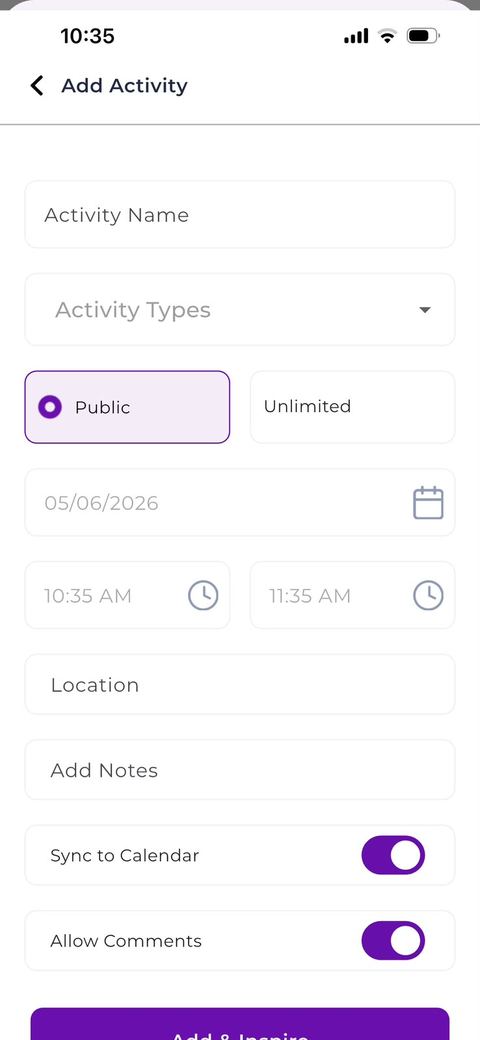Turn off Sync to Calendar switch
This screenshot has height=1040, width=480.
[x=393, y=855]
